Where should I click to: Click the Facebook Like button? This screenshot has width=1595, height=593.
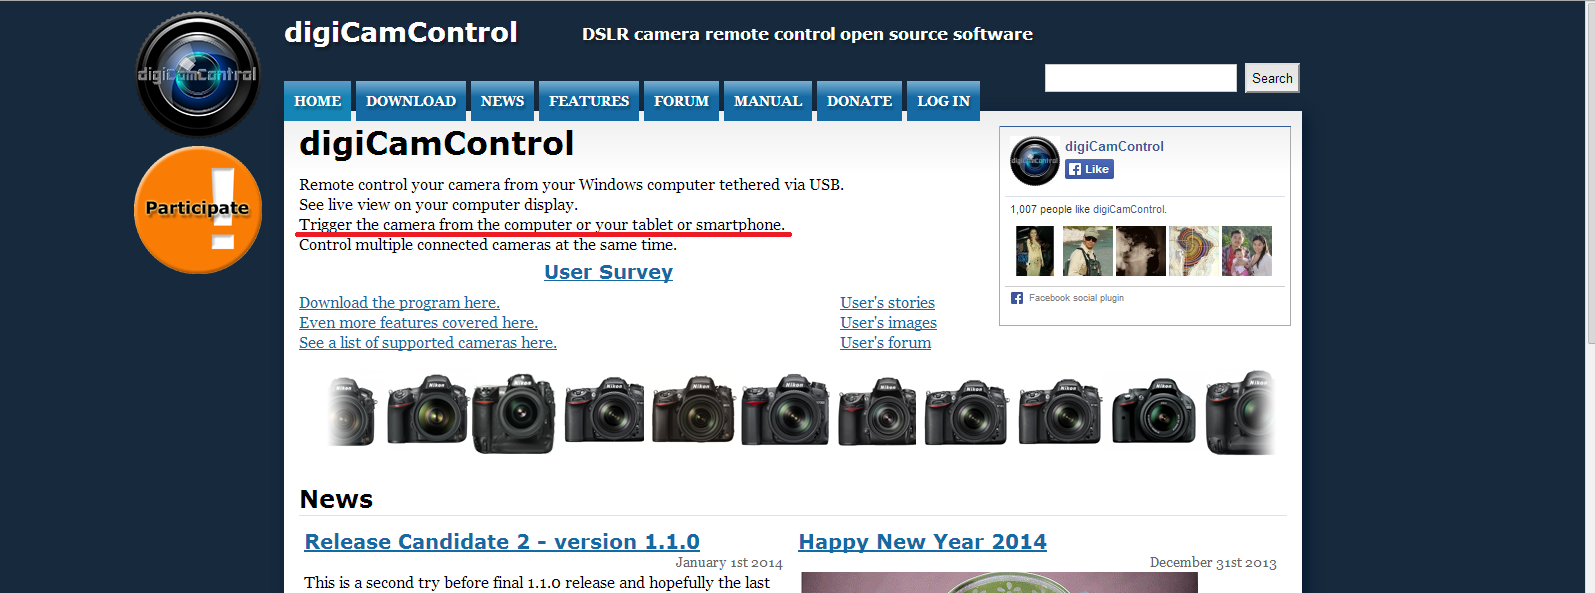tap(1089, 169)
